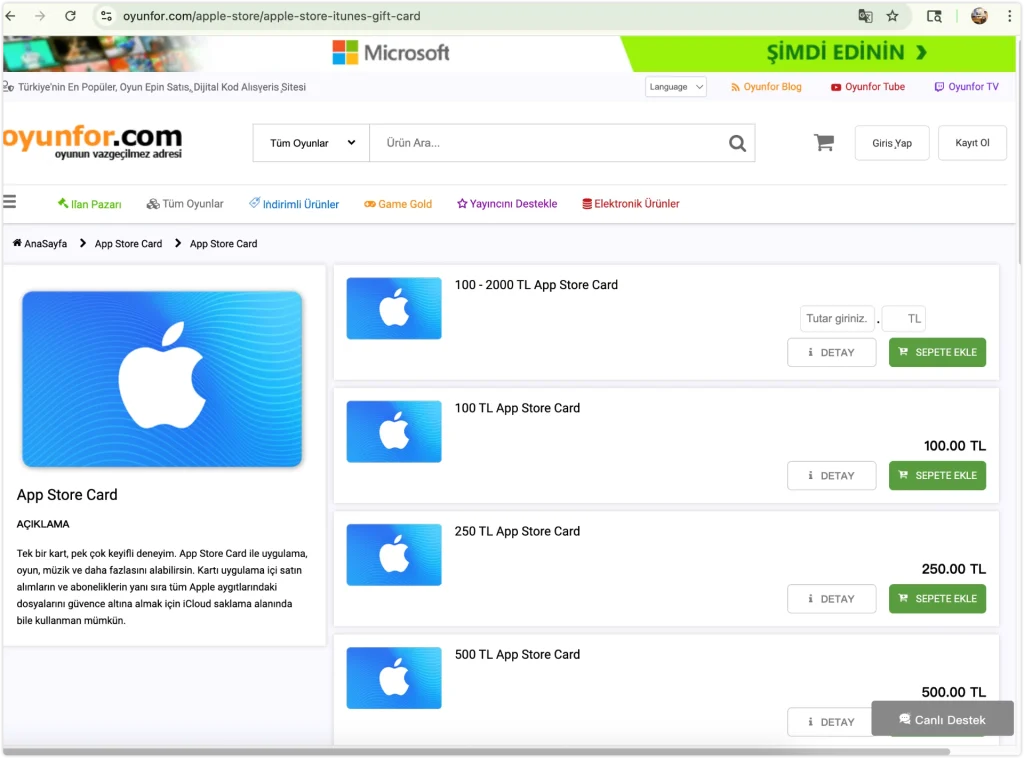Visit the Oyunfor TV link
The width and height of the screenshot is (1024, 758).
point(967,87)
